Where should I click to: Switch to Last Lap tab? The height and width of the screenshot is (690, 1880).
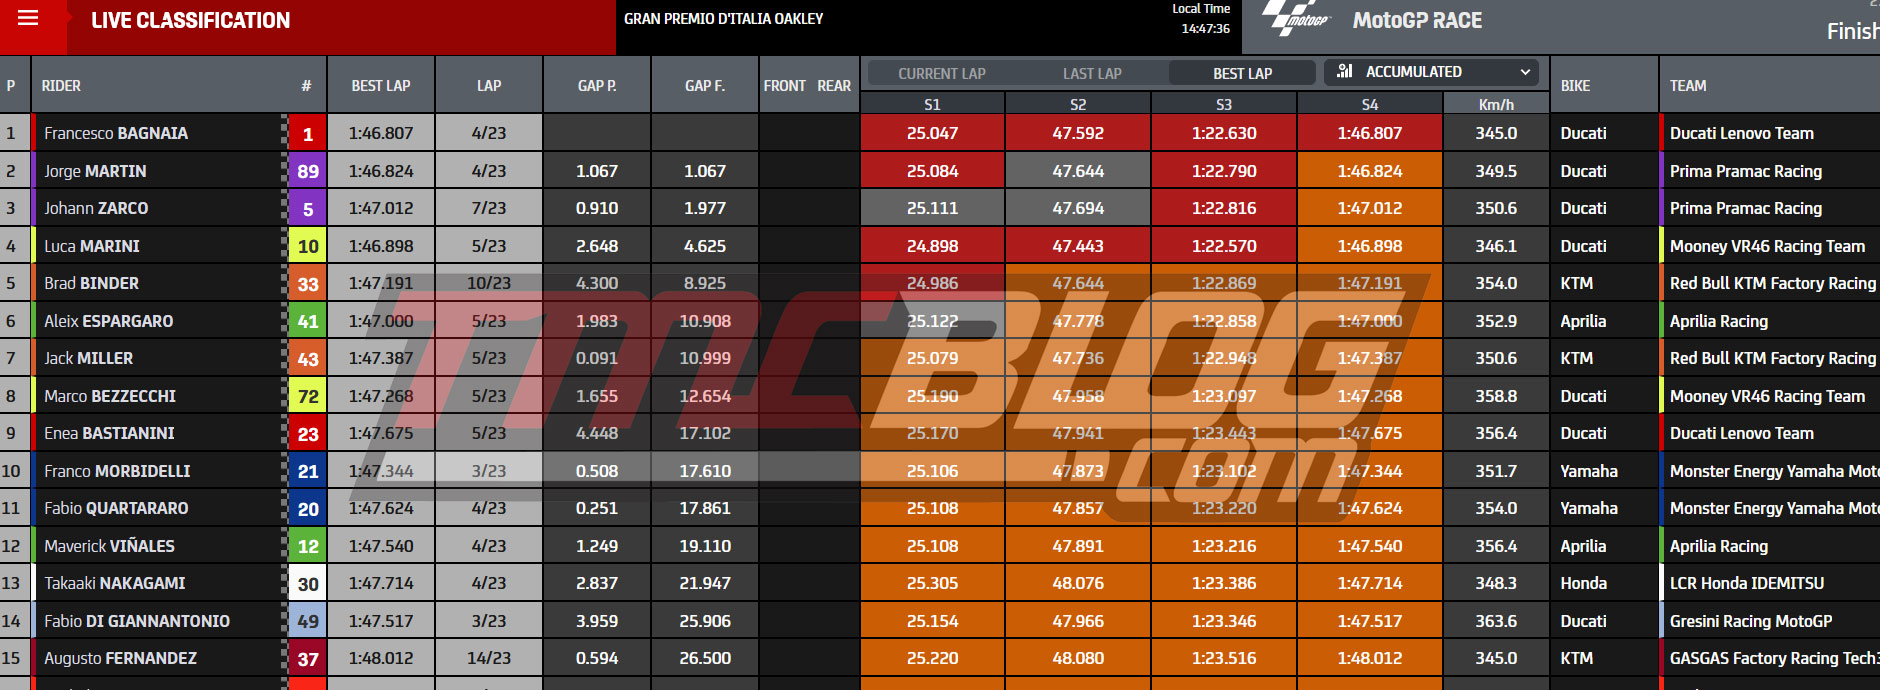[x=1092, y=73]
